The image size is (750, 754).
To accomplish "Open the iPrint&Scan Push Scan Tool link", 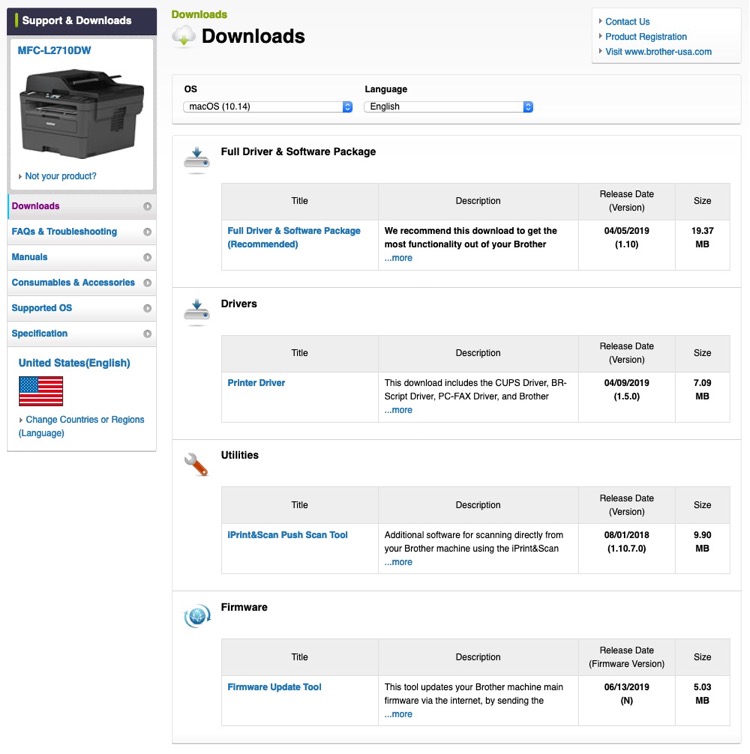I will (288, 535).
